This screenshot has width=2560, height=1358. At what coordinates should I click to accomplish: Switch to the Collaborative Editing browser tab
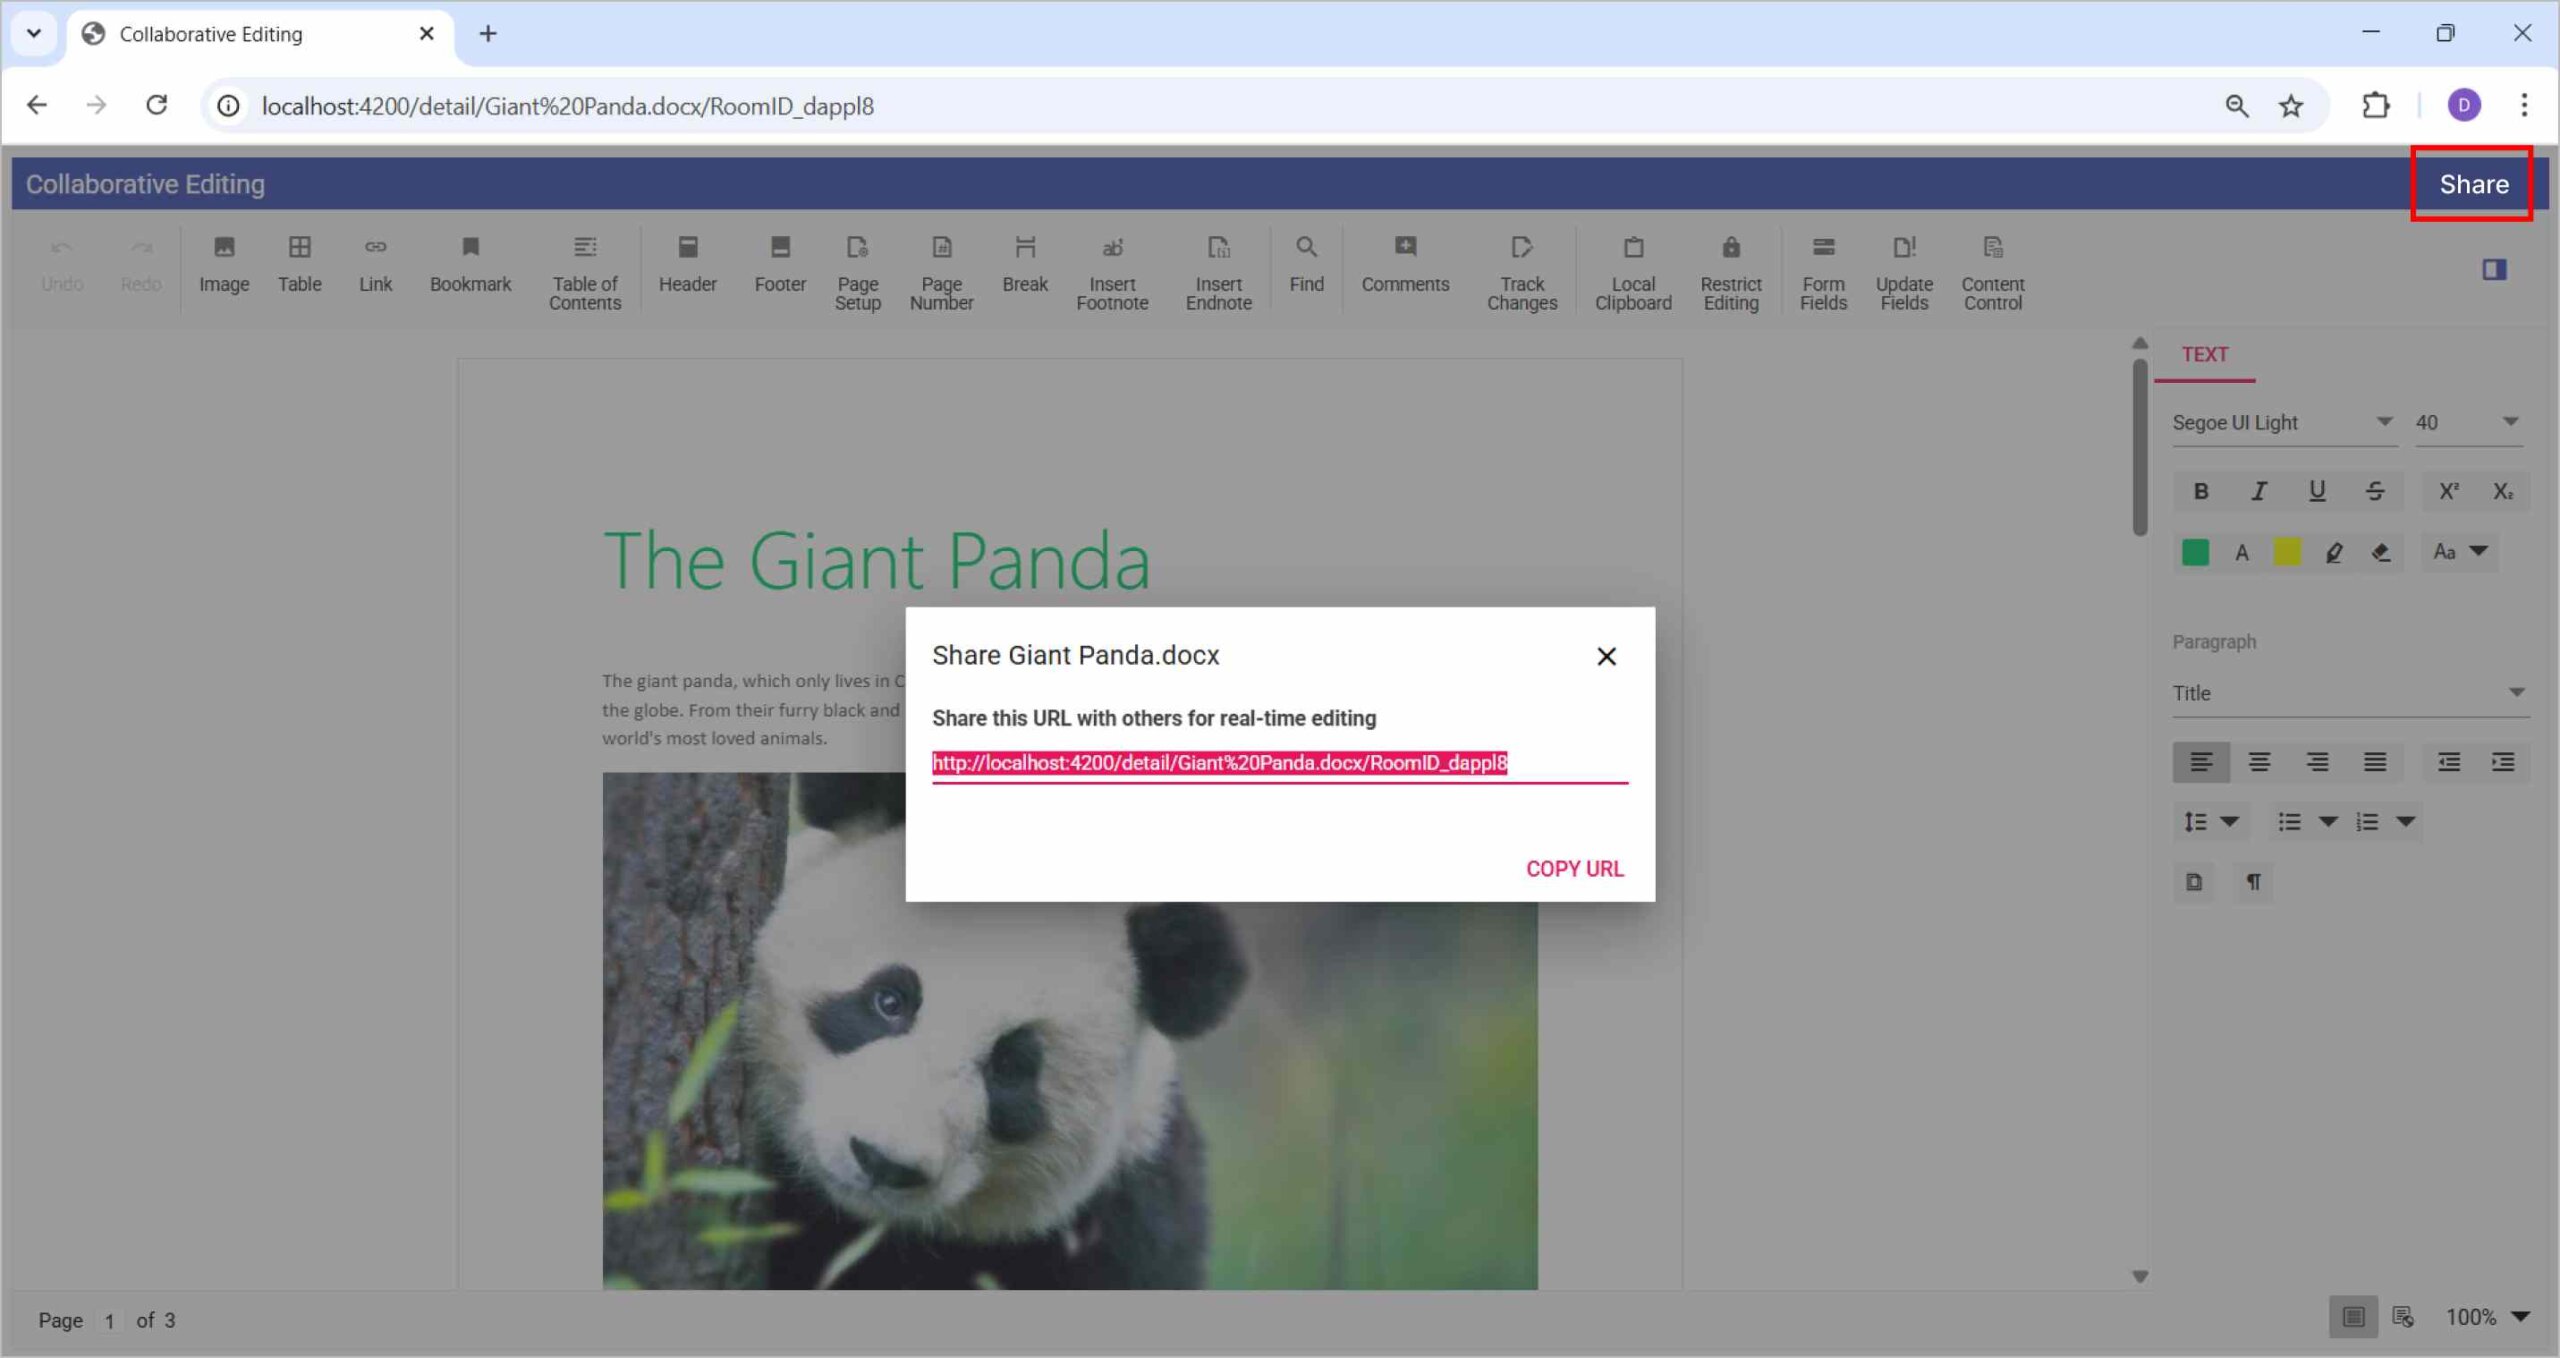[210, 34]
